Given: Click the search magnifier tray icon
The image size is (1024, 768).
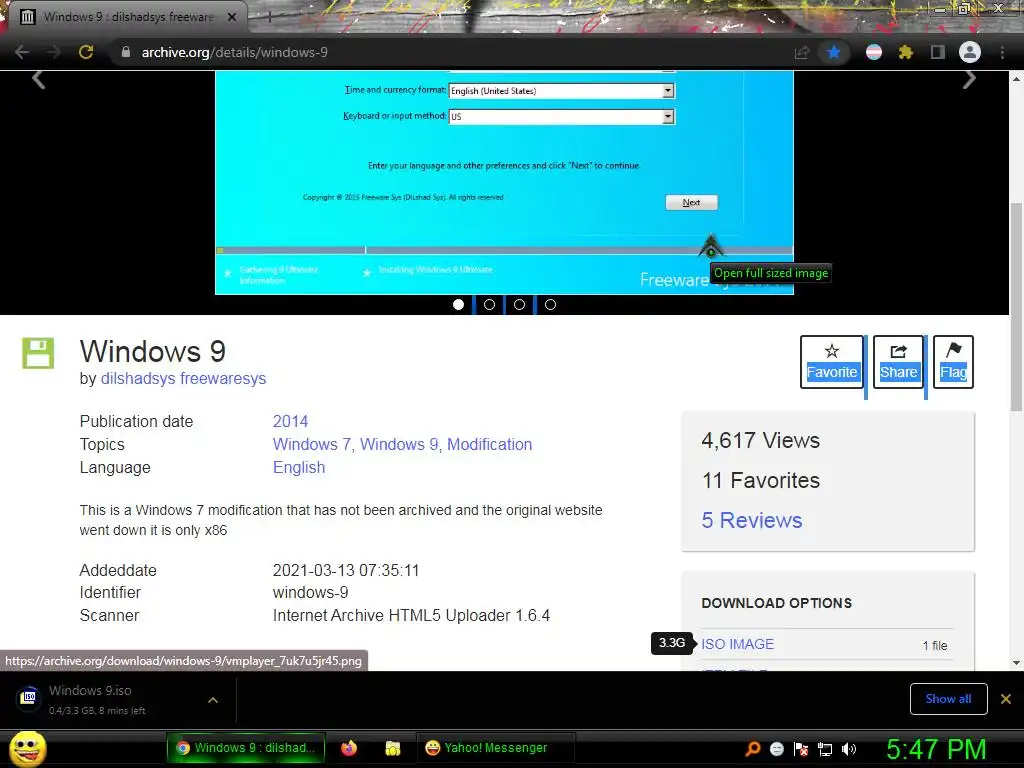Looking at the screenshot, I should pos(753,749).
